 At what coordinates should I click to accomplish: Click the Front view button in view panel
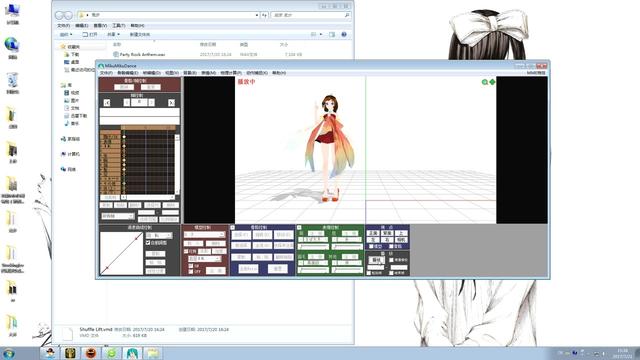pyautogui.click(x=373, y=233)
